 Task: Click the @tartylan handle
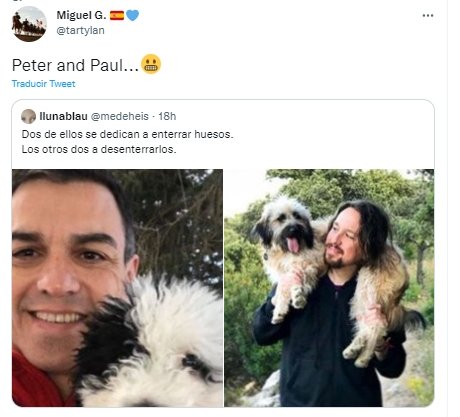[x=80, y=30]
